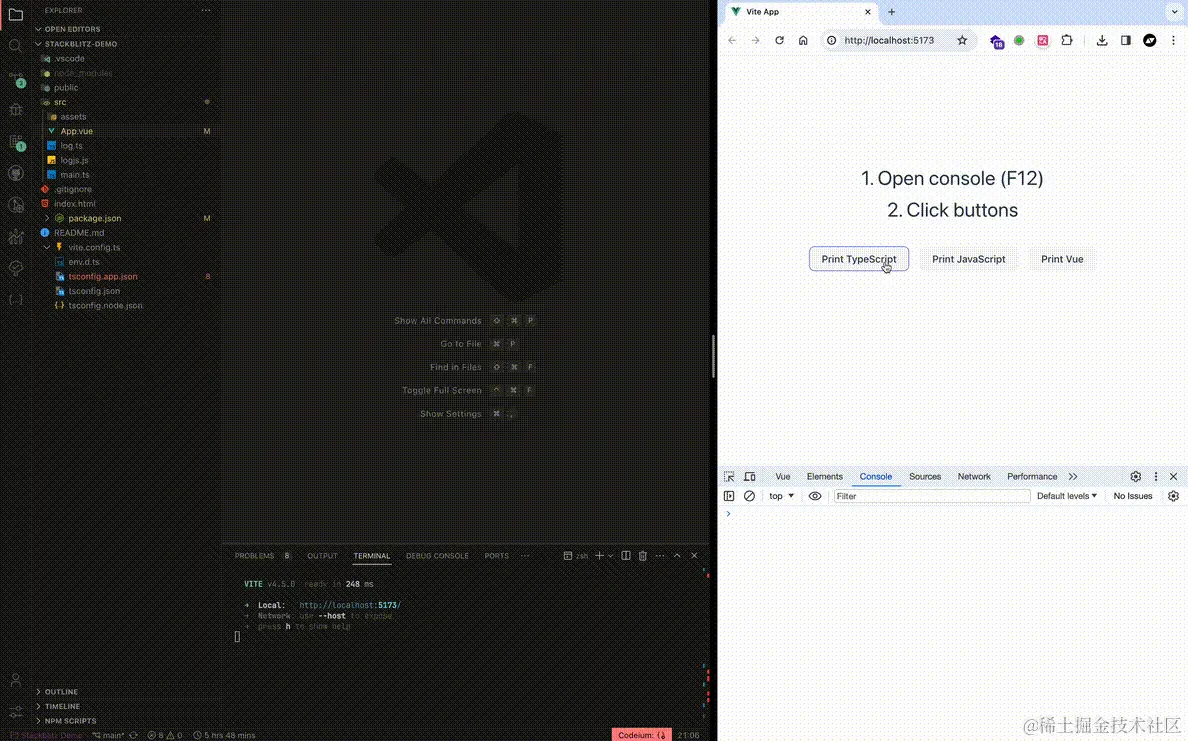The image size is (1188, 741).
Task: Collapse the vite.config.ts nested files chevron
Action: click(x=47, y=247)
